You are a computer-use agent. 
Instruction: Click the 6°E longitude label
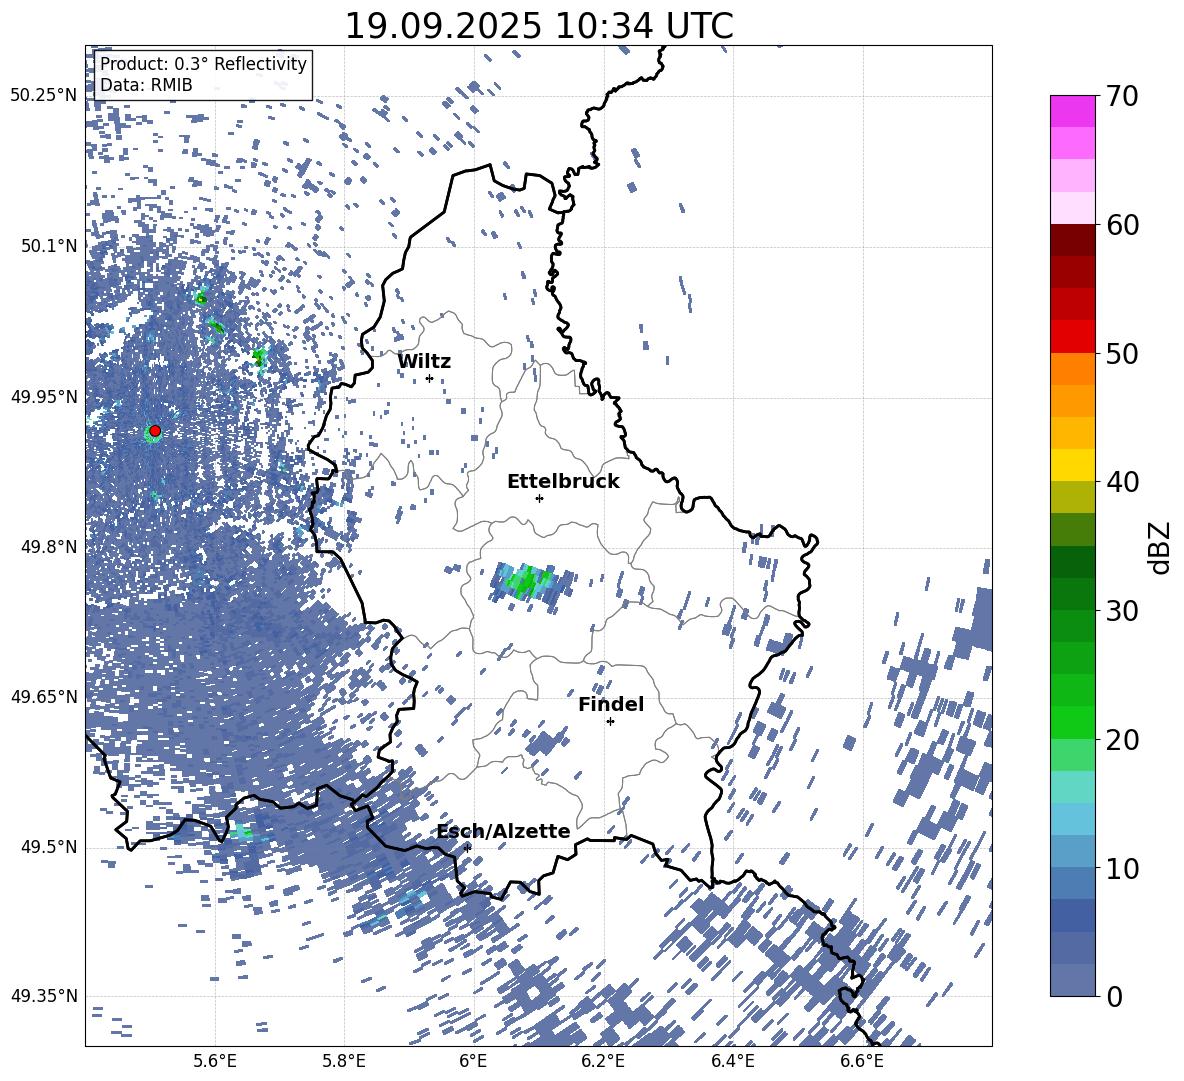pos(473,1061)
